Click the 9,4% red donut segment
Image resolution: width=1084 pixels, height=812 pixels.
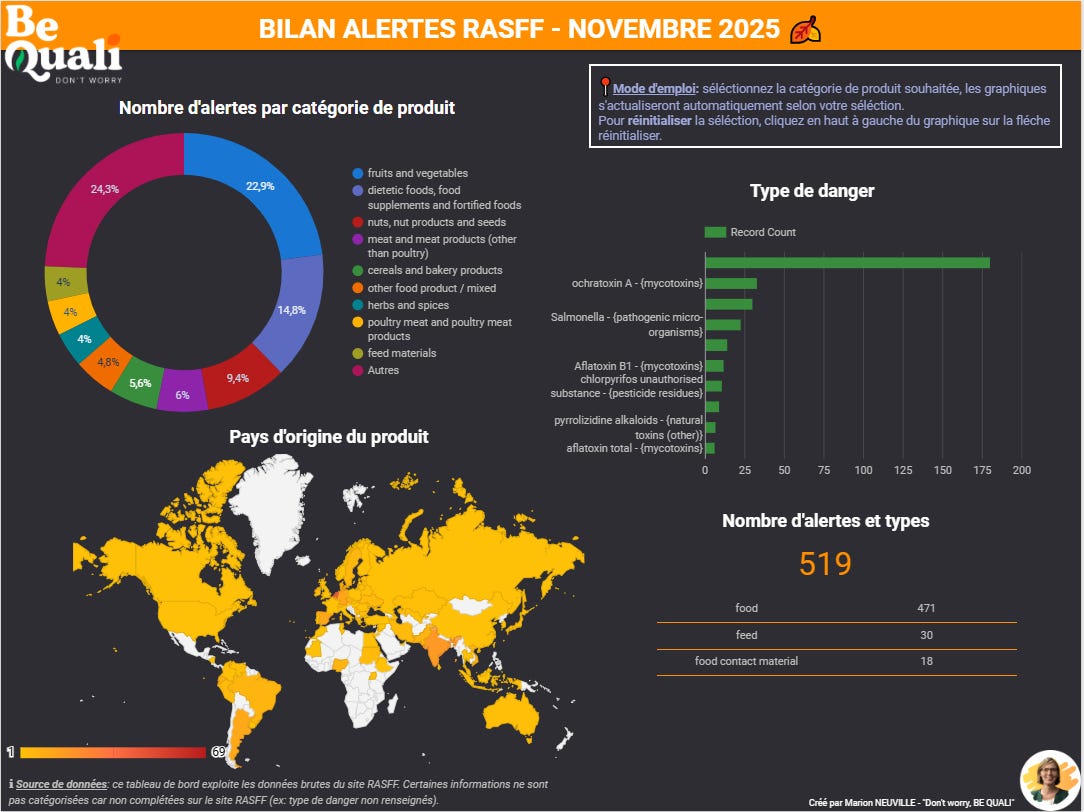point(237,378)
